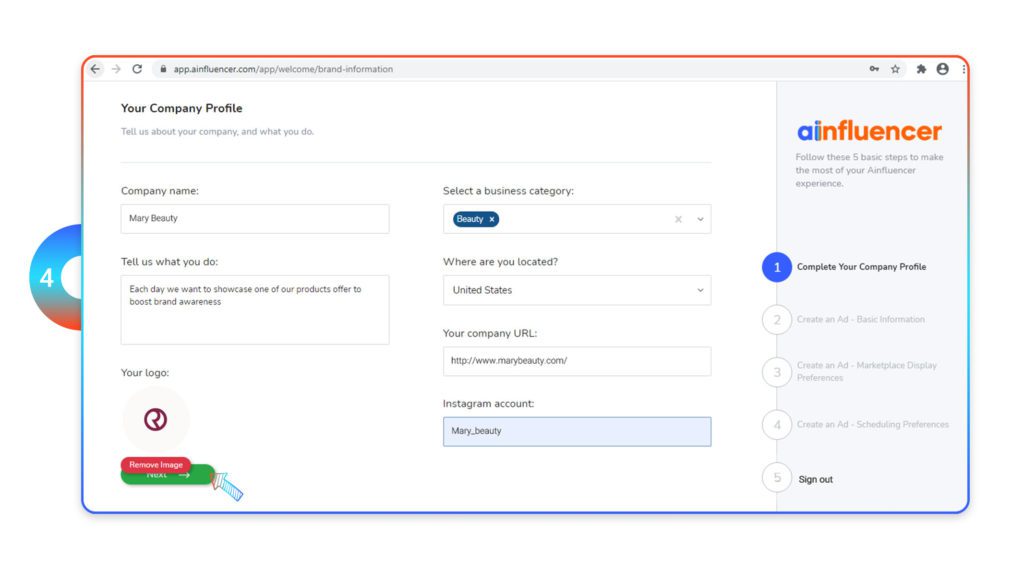Viewport: 1024px width, 571px height.
Task: Open the United States location dropdown
Action: [577, 290]
